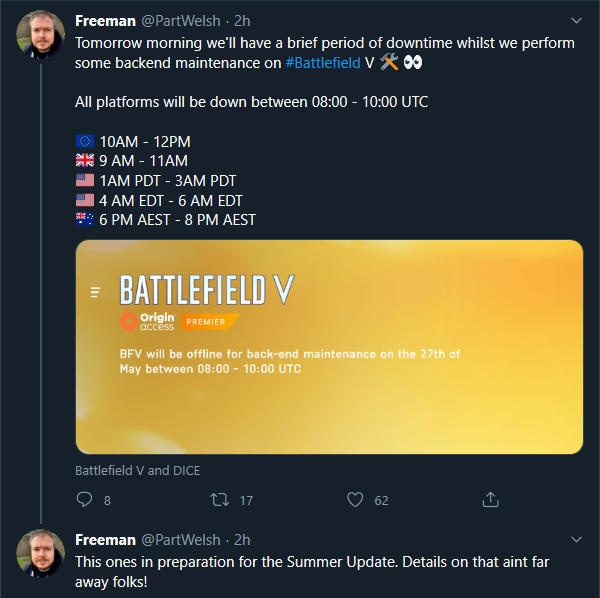Expand the first tweet's options chevron
Screen dimensions: 600x598
pyautogui.click(x=575, y=21)
